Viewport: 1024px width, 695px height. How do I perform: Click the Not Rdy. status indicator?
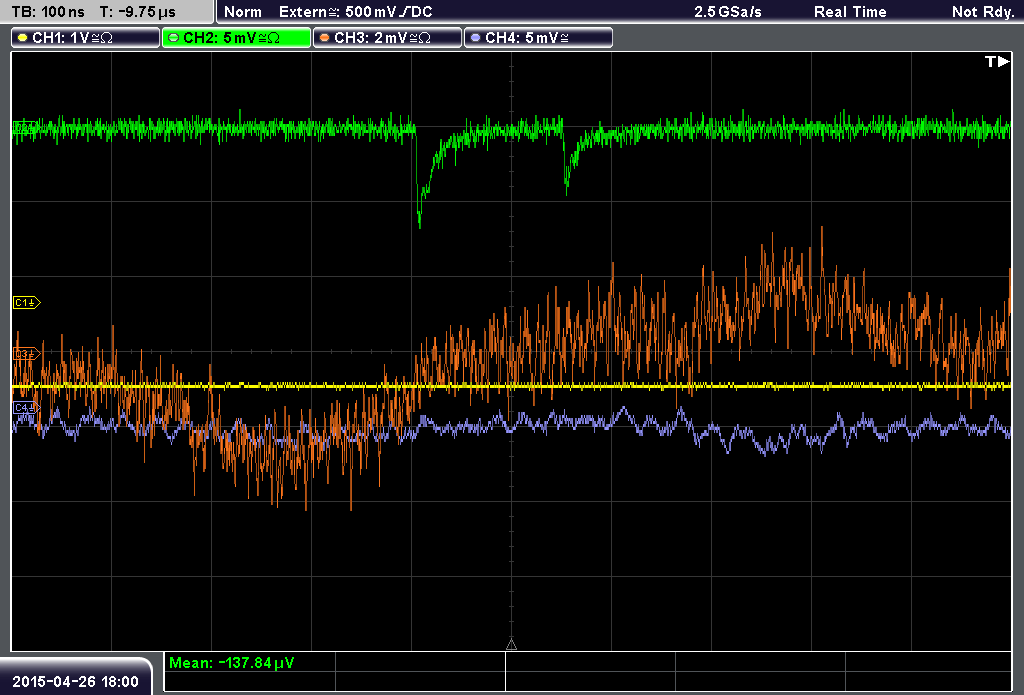click(982, 12)
